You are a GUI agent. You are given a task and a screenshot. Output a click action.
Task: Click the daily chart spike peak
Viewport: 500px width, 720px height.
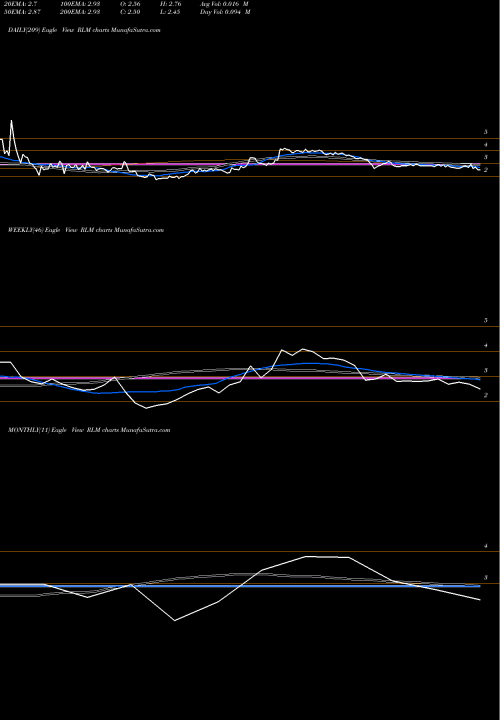pos(11,121)
